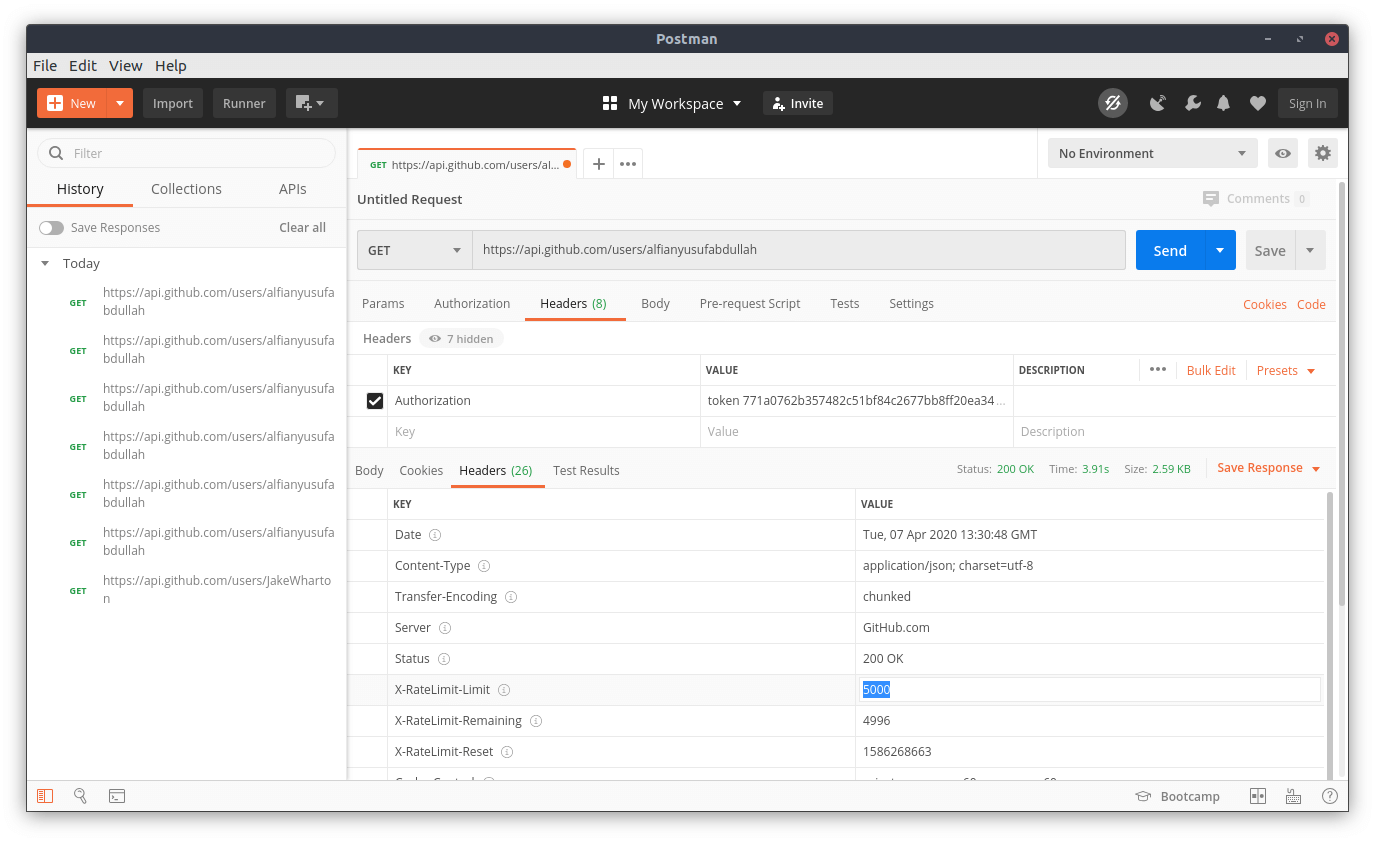The height and width of the screenshot is (844, 1376).
Task: Send the request
Action: pyautogui.click(x=1170, y=250)
